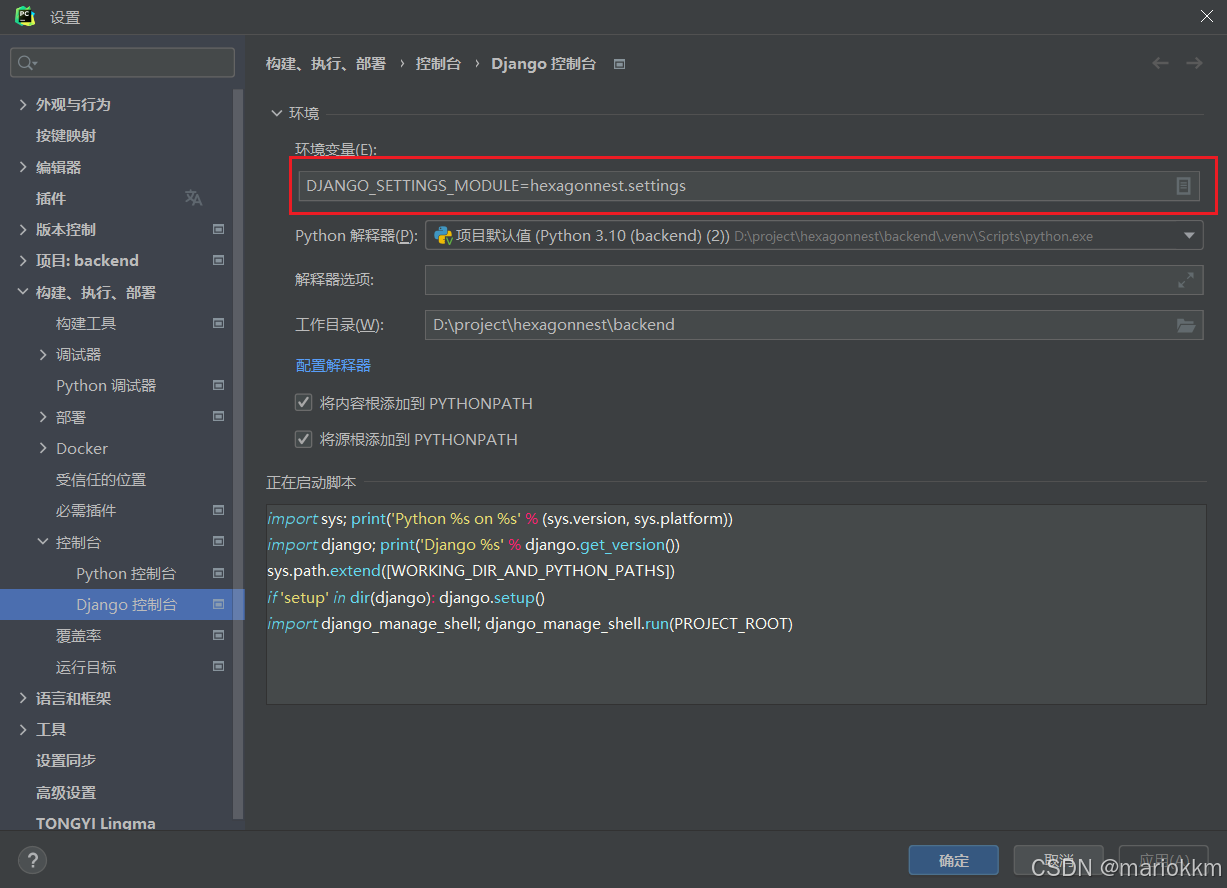Click project-level icon beside 构建工具
The width and height of the screenshot is (1227, 888).
click(219, 323)
